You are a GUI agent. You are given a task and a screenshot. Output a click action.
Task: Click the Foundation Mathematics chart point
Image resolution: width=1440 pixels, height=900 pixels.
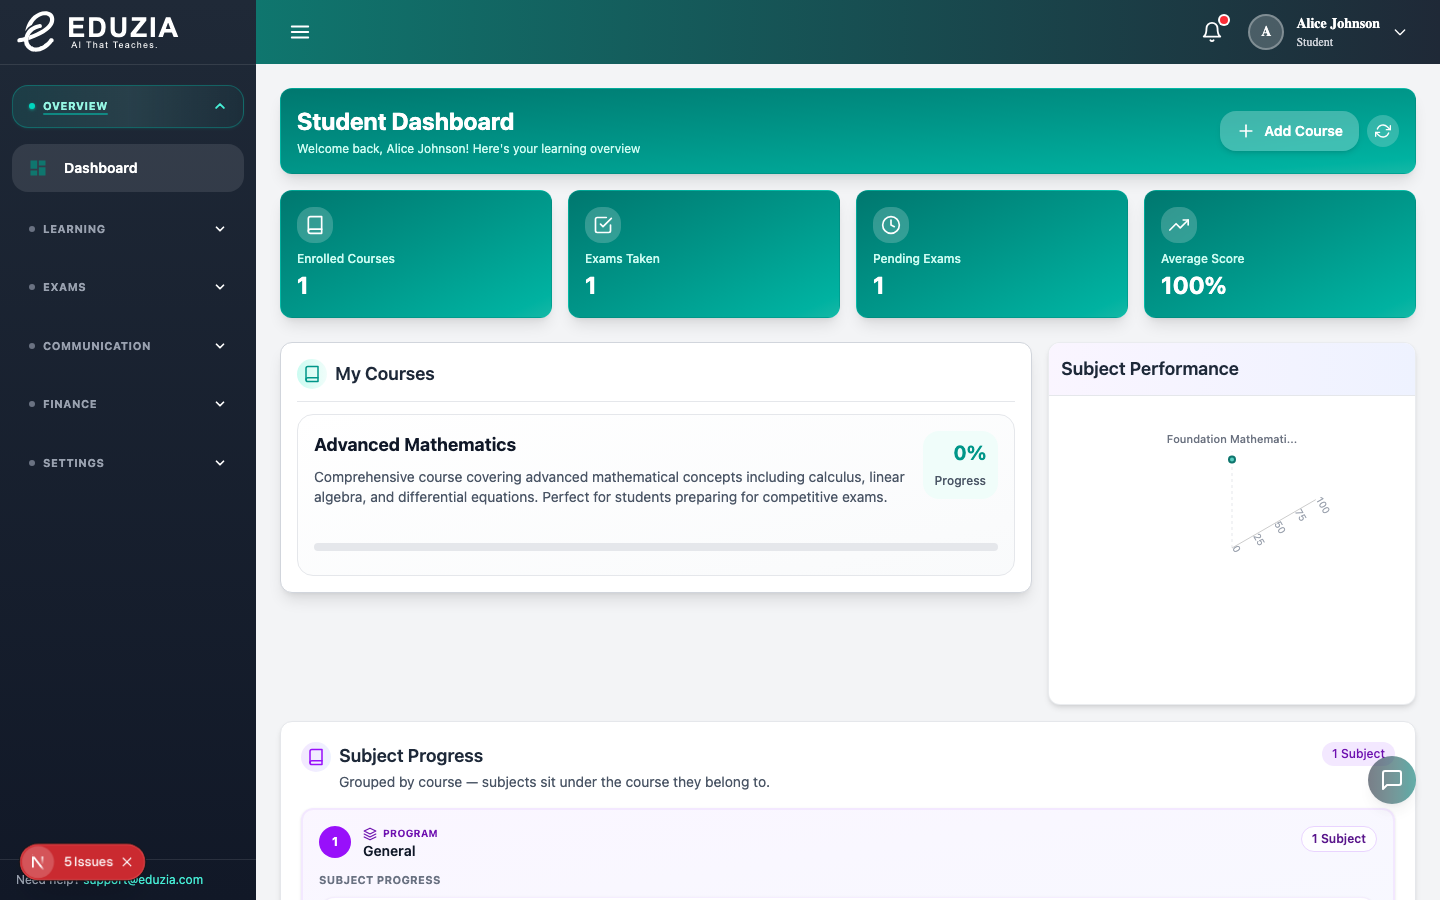point(1232,460)
